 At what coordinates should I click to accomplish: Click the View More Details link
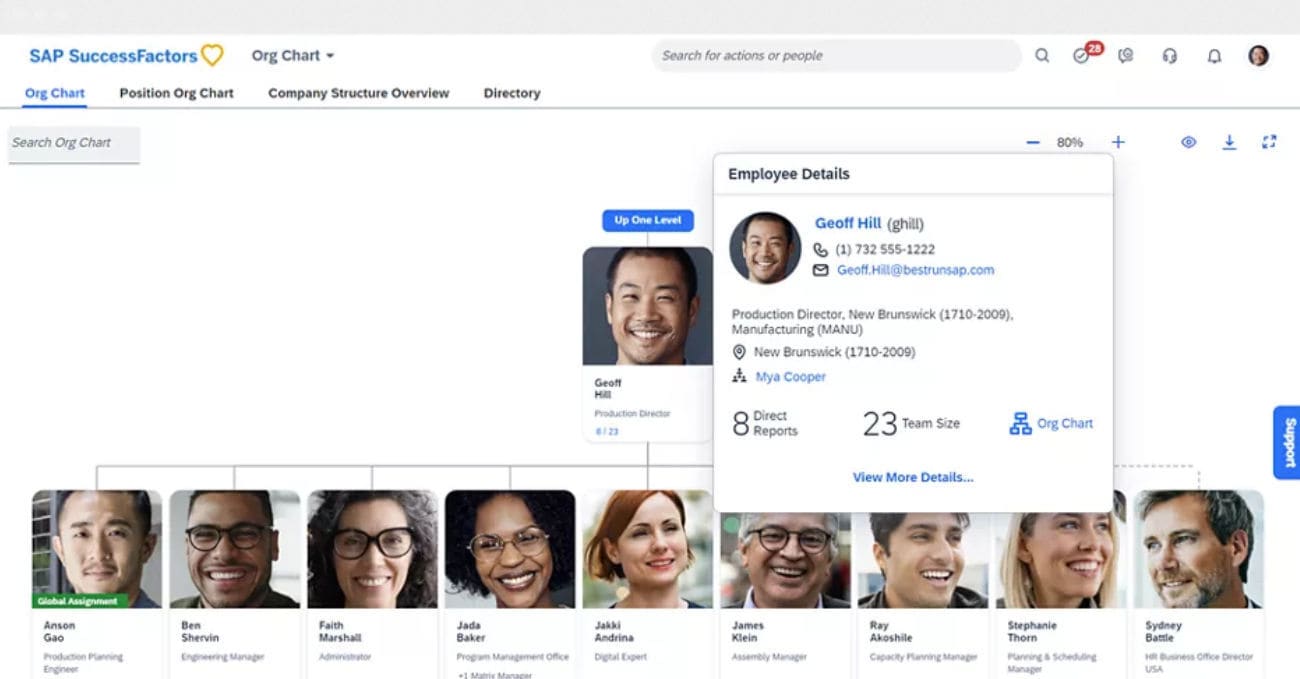pos(912,477)
